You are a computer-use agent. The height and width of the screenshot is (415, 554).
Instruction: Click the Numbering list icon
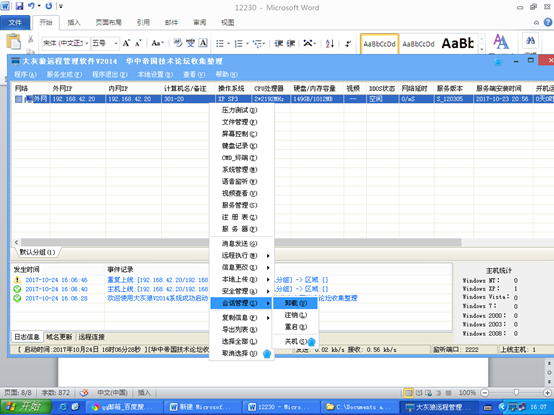pos(239,43)
